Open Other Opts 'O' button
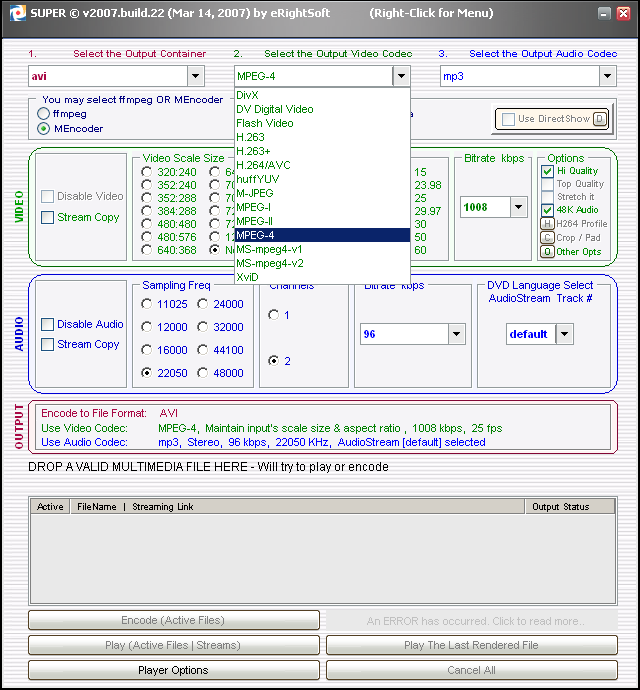 [547, 252]
